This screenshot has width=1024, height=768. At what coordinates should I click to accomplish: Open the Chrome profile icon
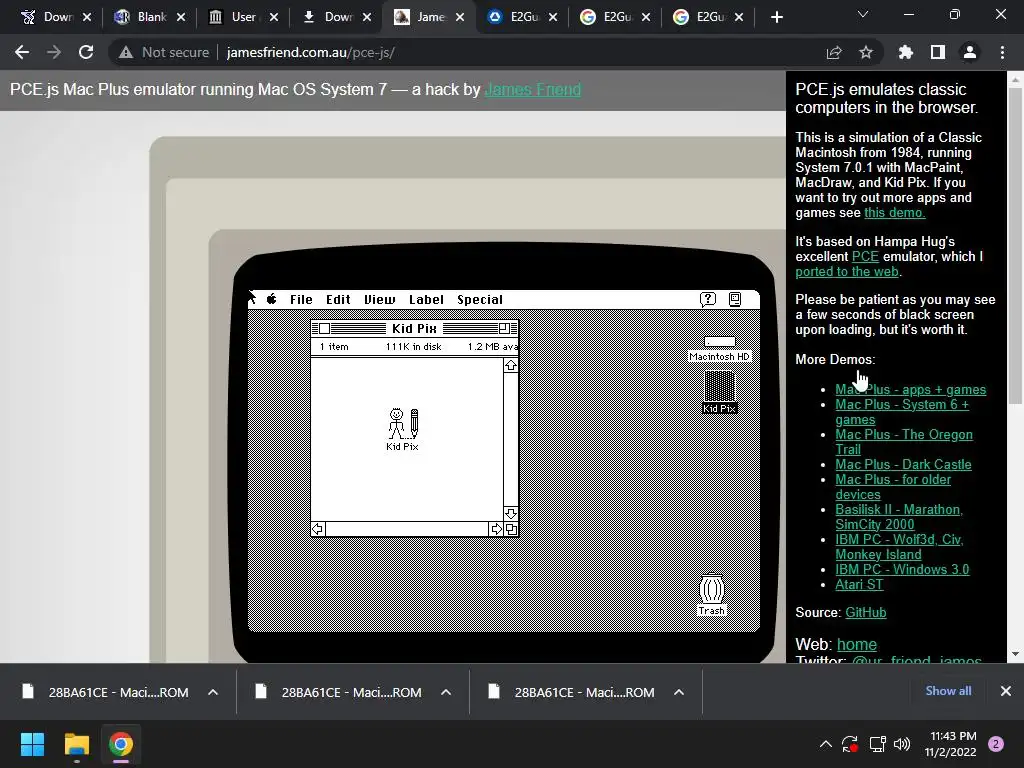[970, 52]
